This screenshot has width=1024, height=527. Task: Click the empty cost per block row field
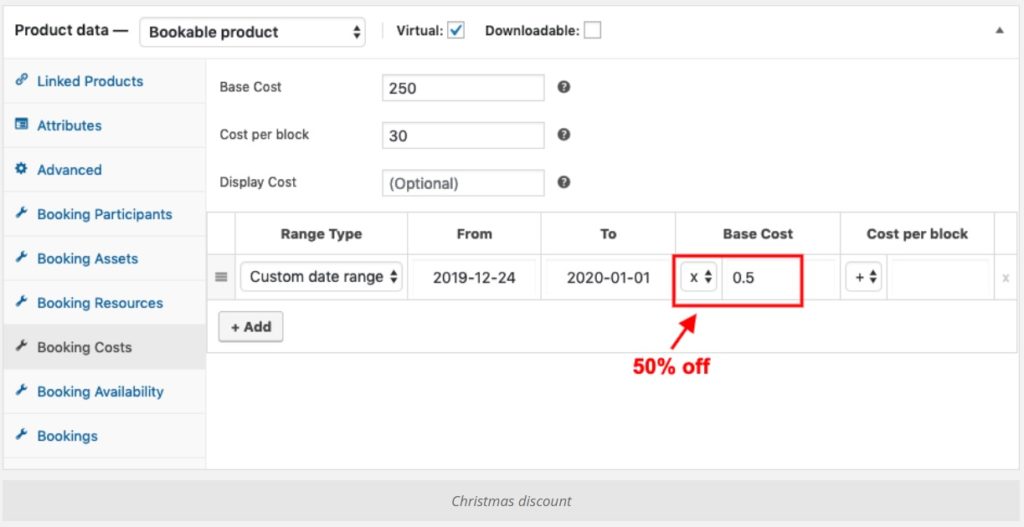click(939, 278)
